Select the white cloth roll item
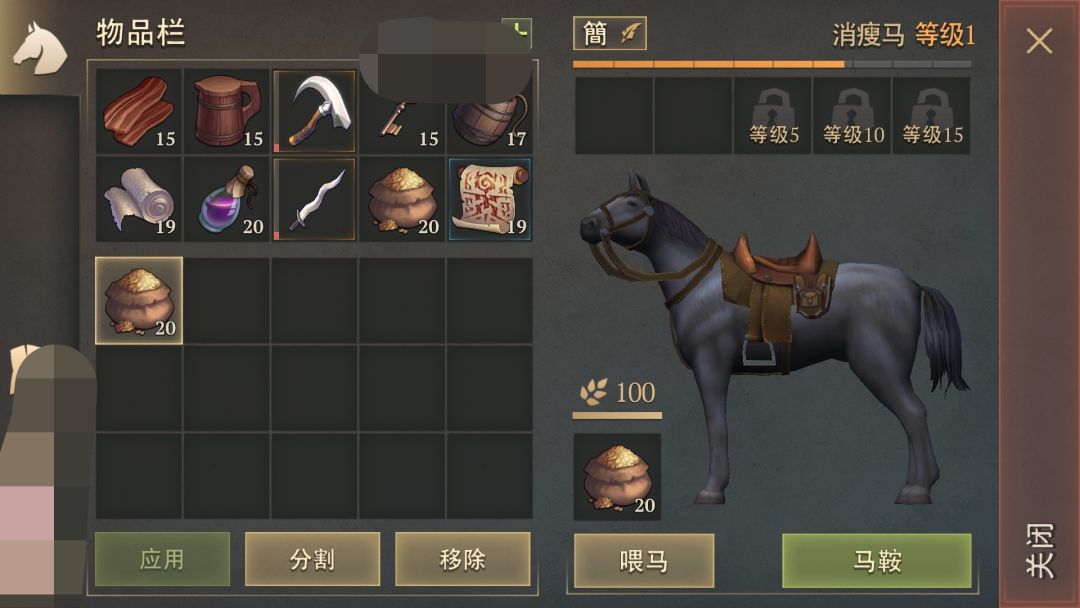The image size is (1080, 608). [x=138, y=199]
